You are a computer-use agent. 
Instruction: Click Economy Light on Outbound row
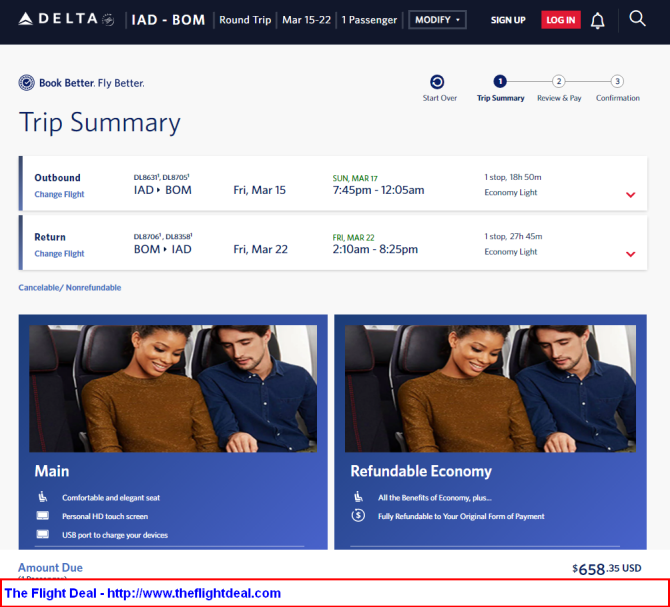click(511, 192)
